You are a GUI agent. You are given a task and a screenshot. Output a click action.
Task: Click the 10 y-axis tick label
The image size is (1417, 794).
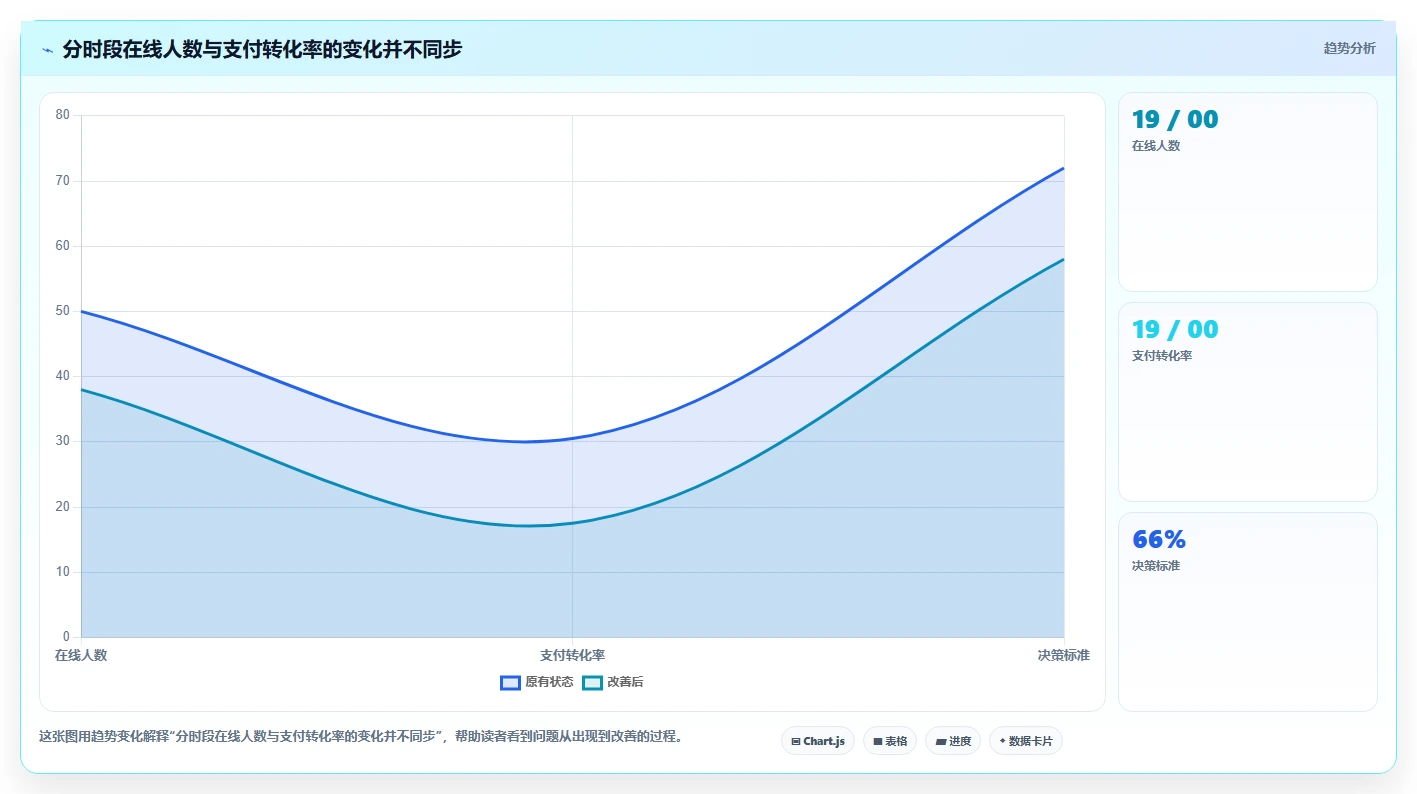tap(62, 572)
